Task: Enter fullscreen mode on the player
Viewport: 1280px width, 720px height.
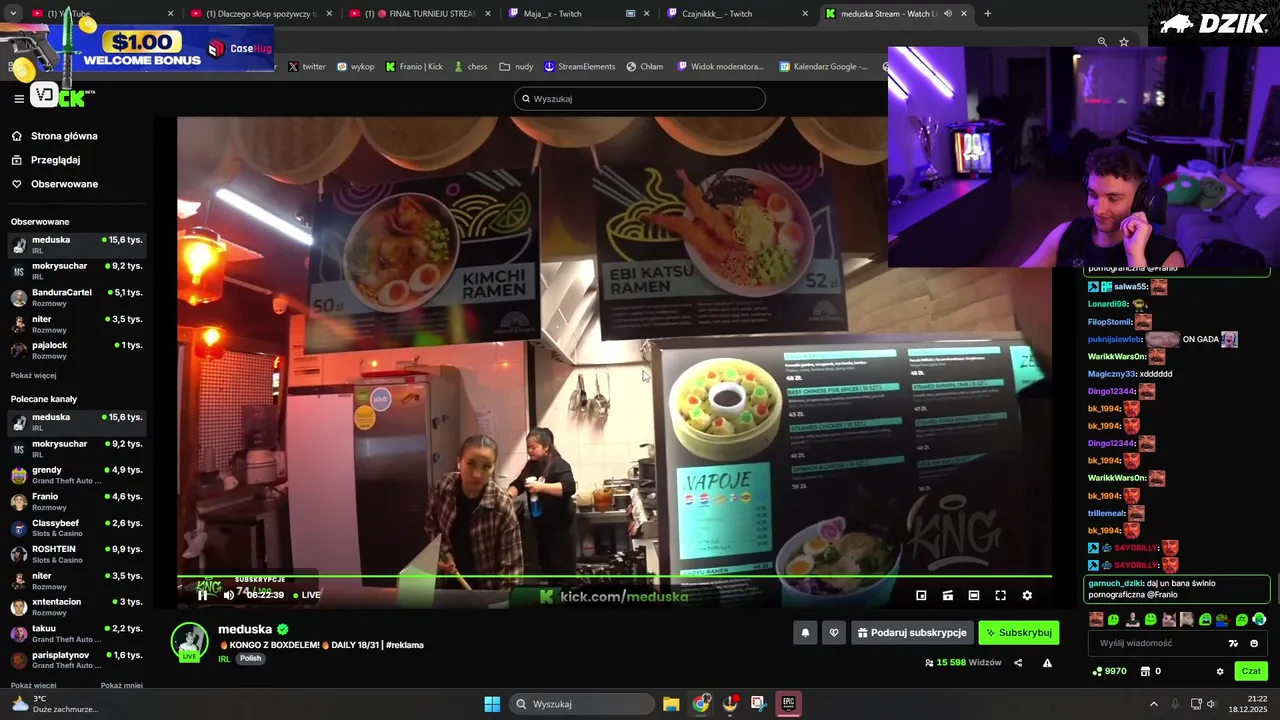Action: 1000,595
